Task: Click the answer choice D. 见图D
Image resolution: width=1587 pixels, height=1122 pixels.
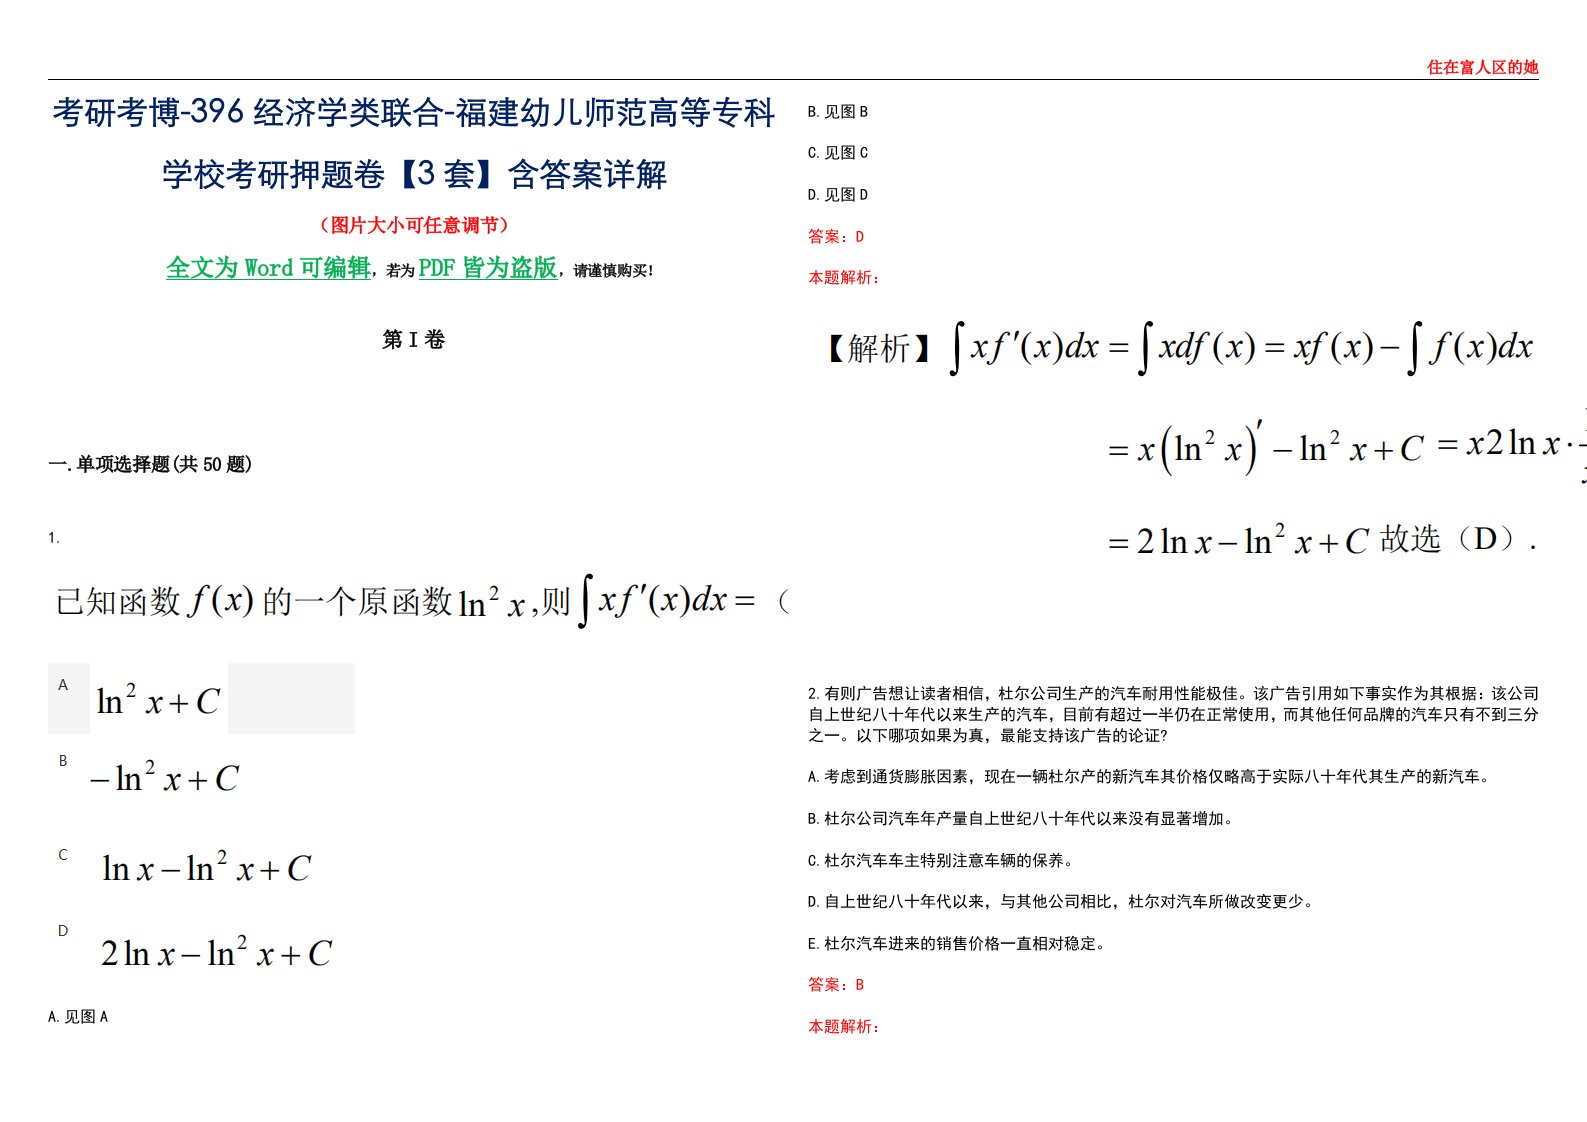Action: click(x=838, y=195)
